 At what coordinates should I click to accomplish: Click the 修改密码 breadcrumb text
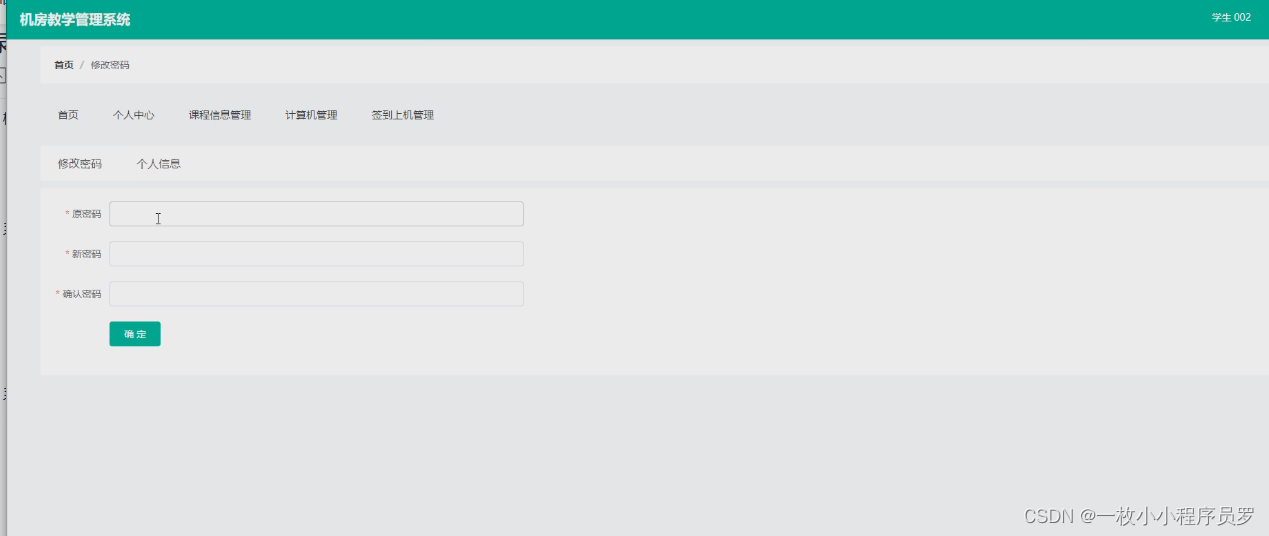tap(110, 65)
